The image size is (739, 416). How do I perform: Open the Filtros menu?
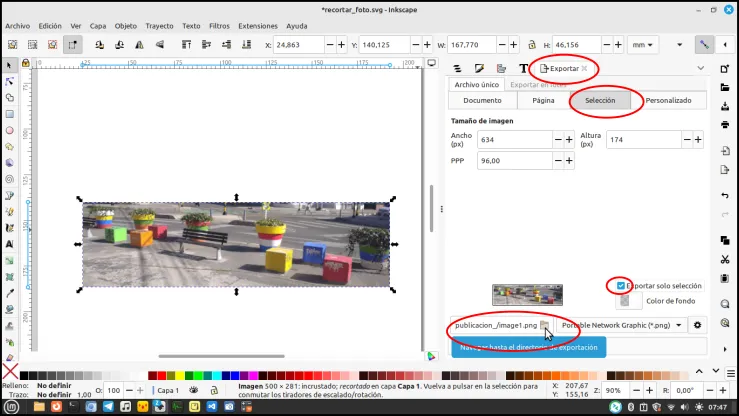[219, 26]
